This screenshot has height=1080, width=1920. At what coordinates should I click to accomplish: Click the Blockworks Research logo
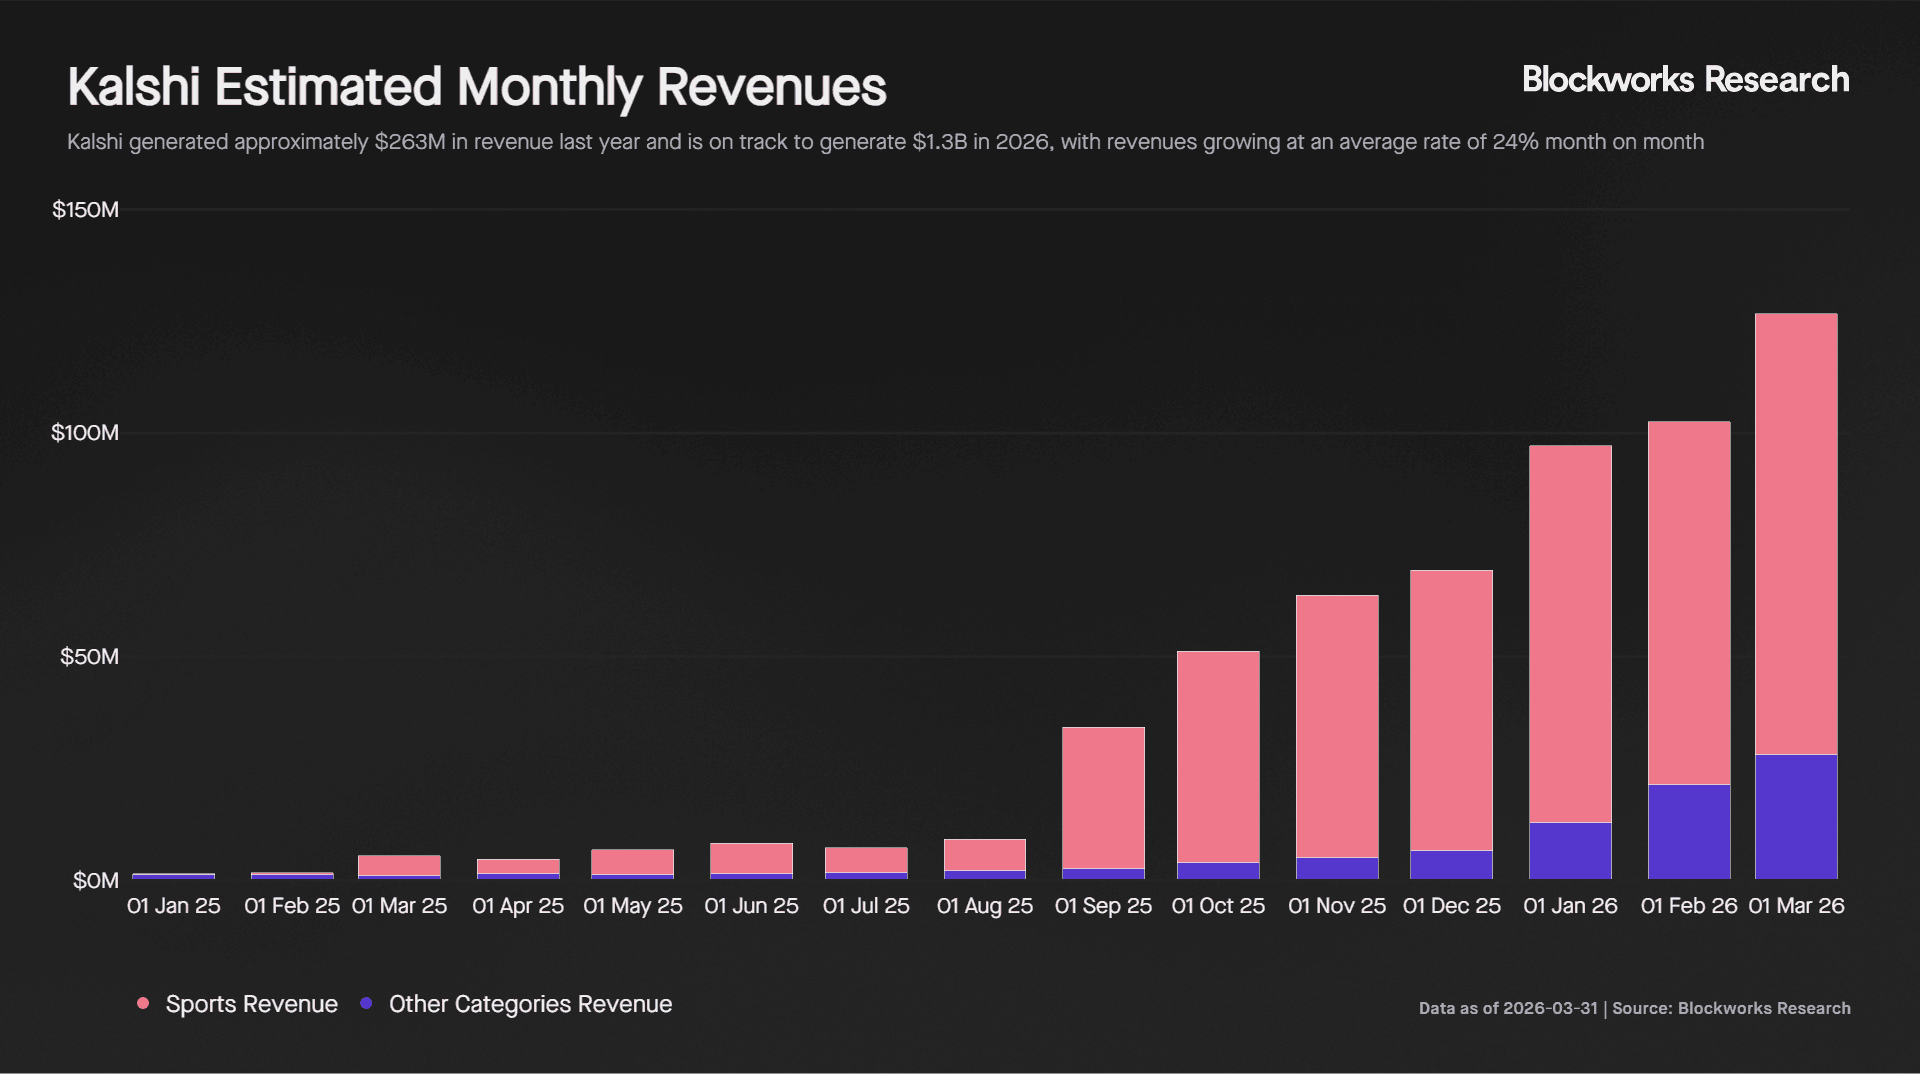tap(1685, 80)
